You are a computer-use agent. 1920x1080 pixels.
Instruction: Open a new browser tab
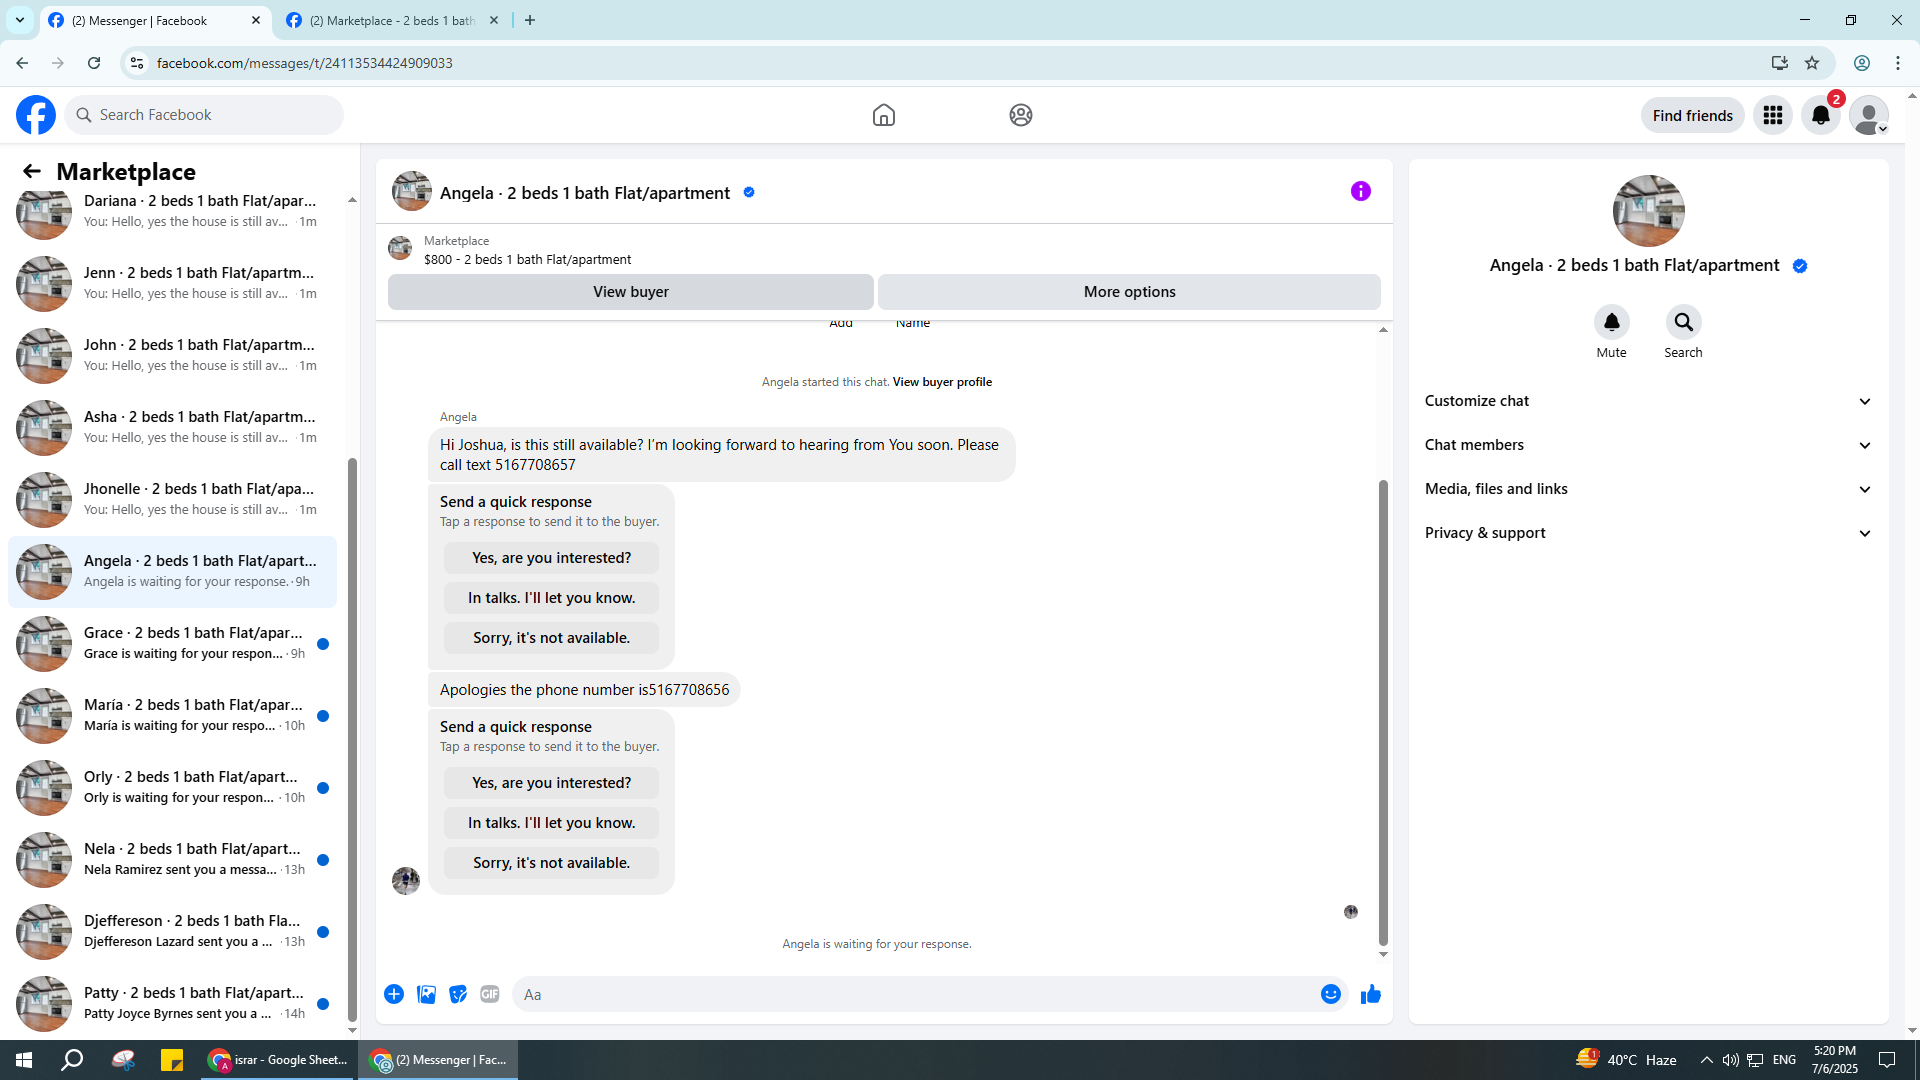point(530,20)
